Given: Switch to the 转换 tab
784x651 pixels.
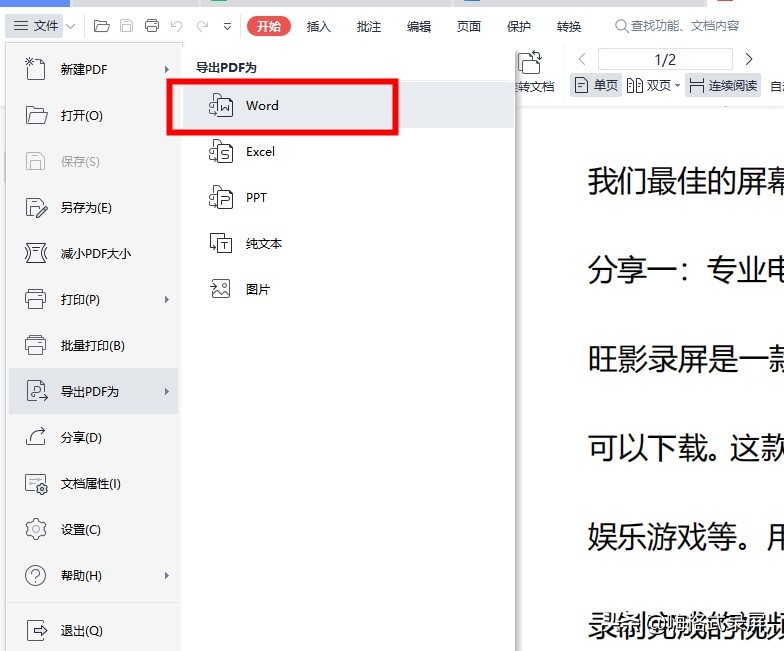Looking at the screenshot, I should 568,26.
